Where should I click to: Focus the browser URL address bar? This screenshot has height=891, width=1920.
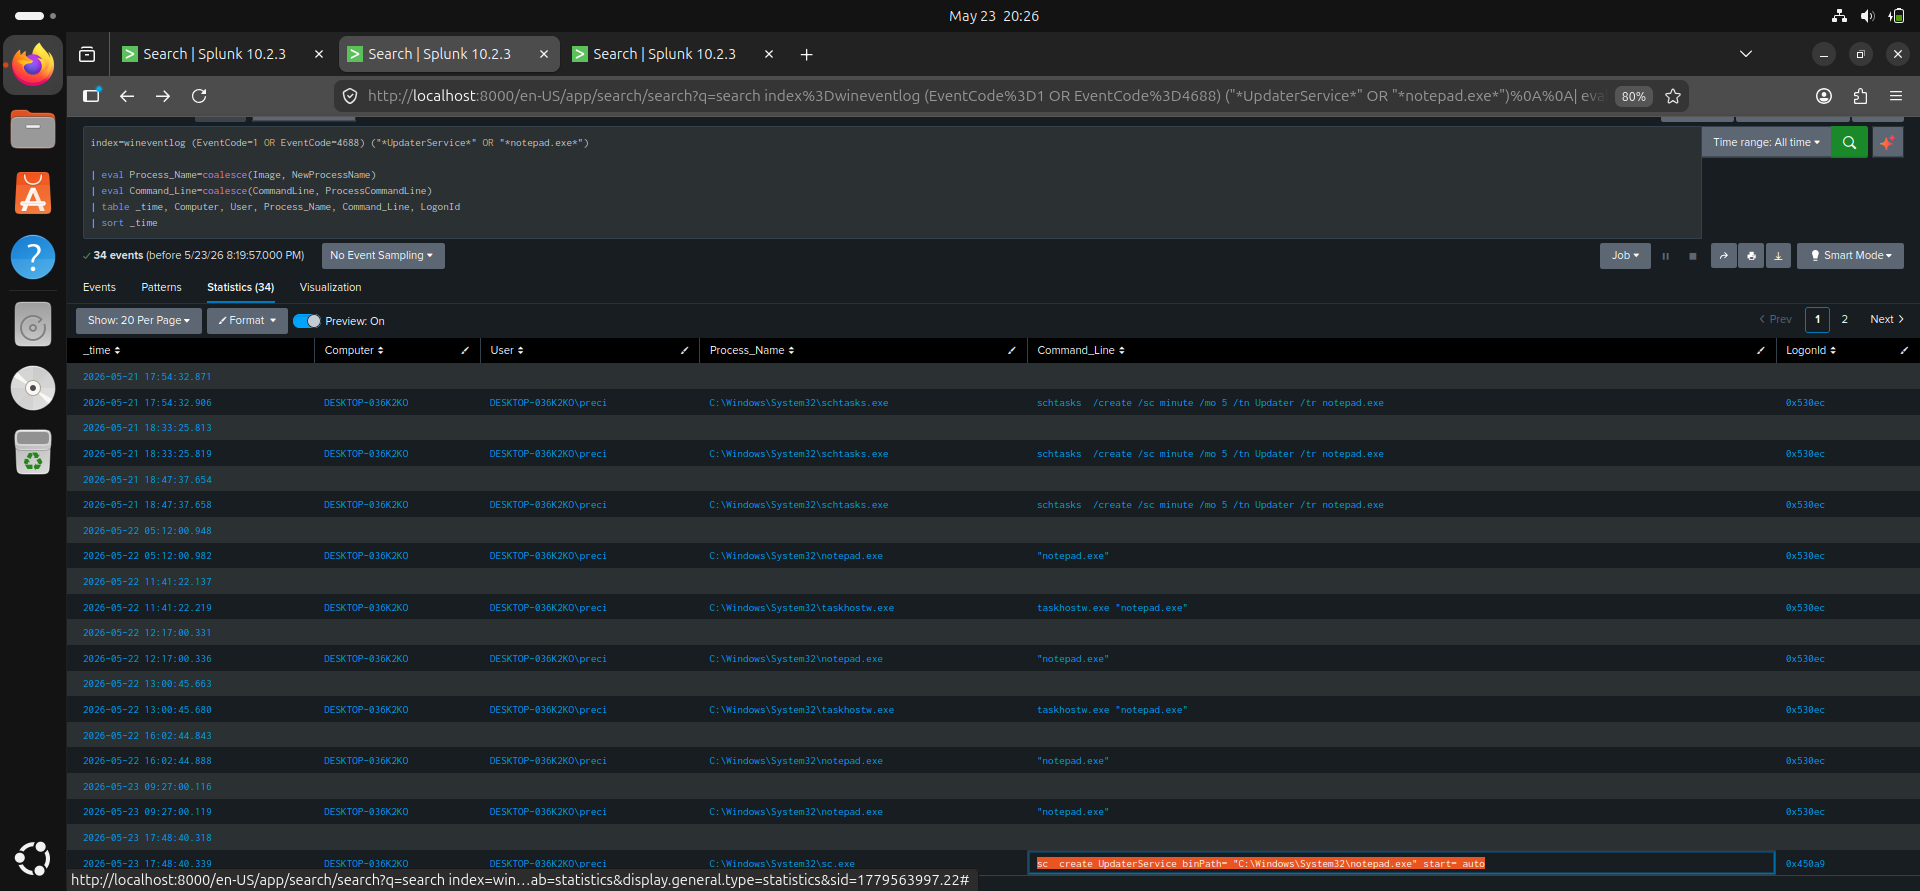click(985, 96)
